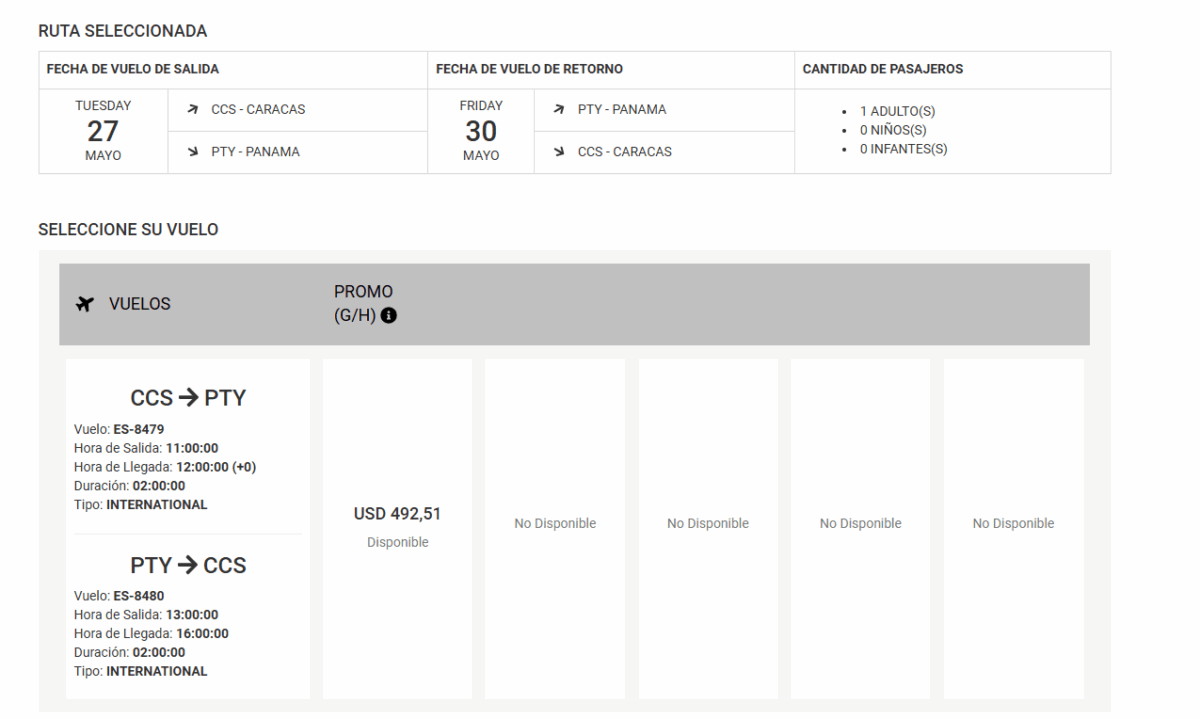Click flight number ES-8480
Image resolution: width=1200 pixels, height=719 pixels.
[138, 595]
